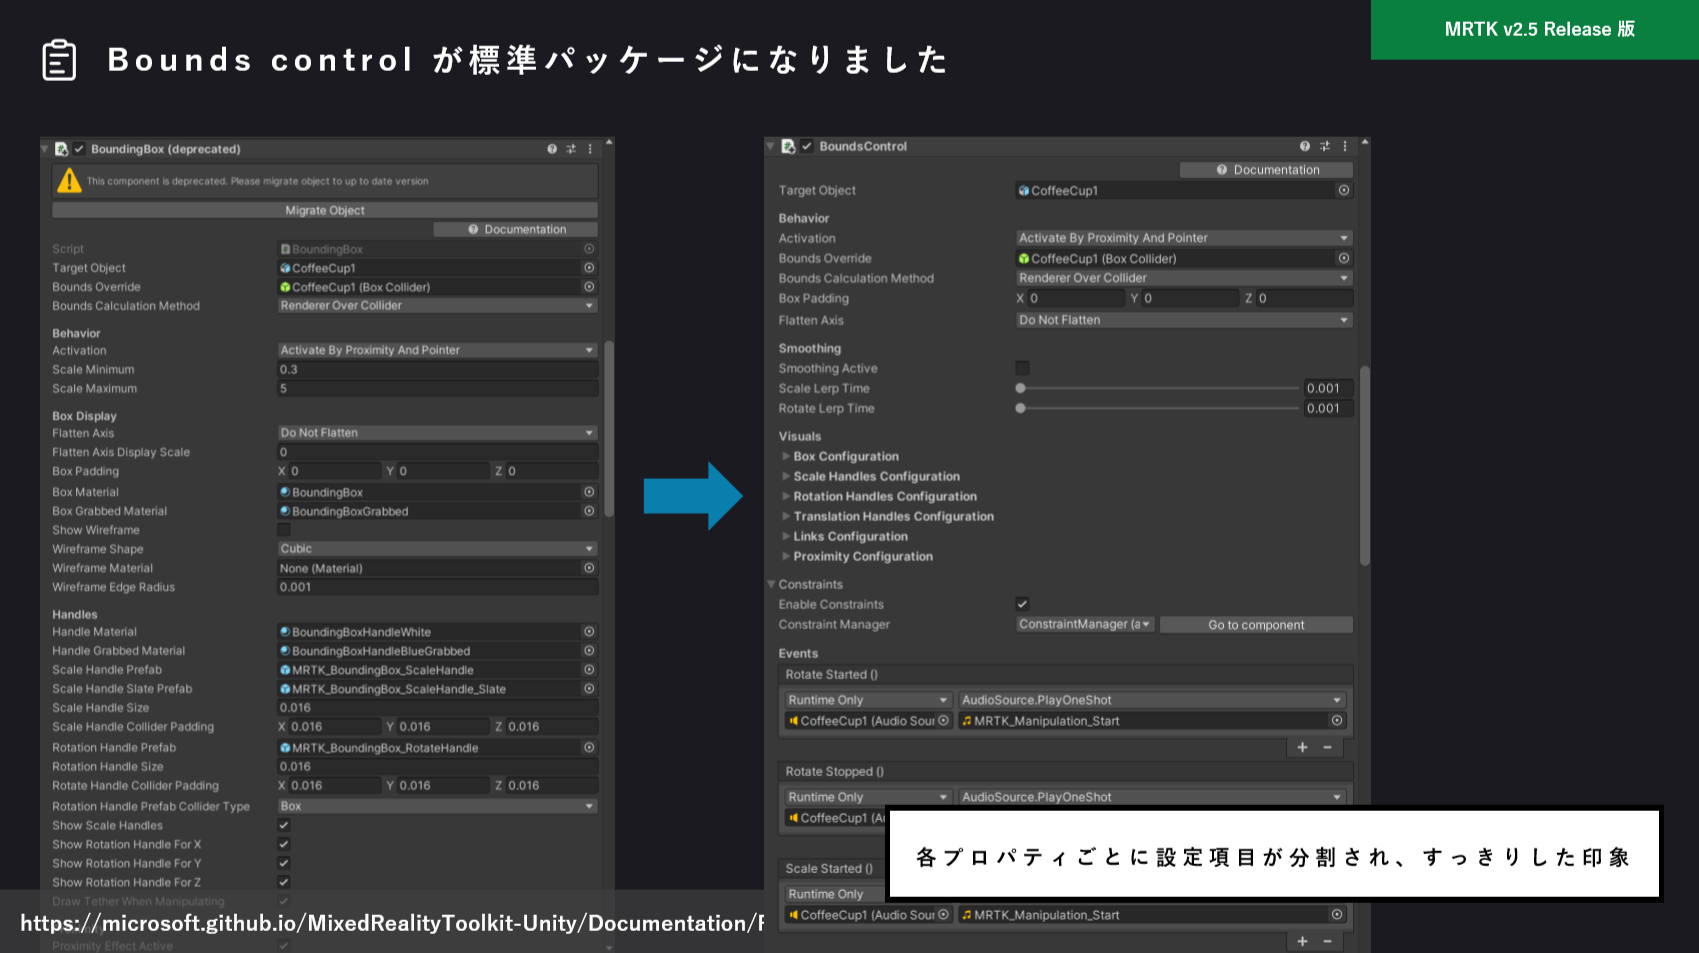The height and width of the screenshot is (953, 1699).
Task: Open picker for Rotate Started CoffeeCup1 audio source
Action: pyautogui.click(x=943, y=720)
